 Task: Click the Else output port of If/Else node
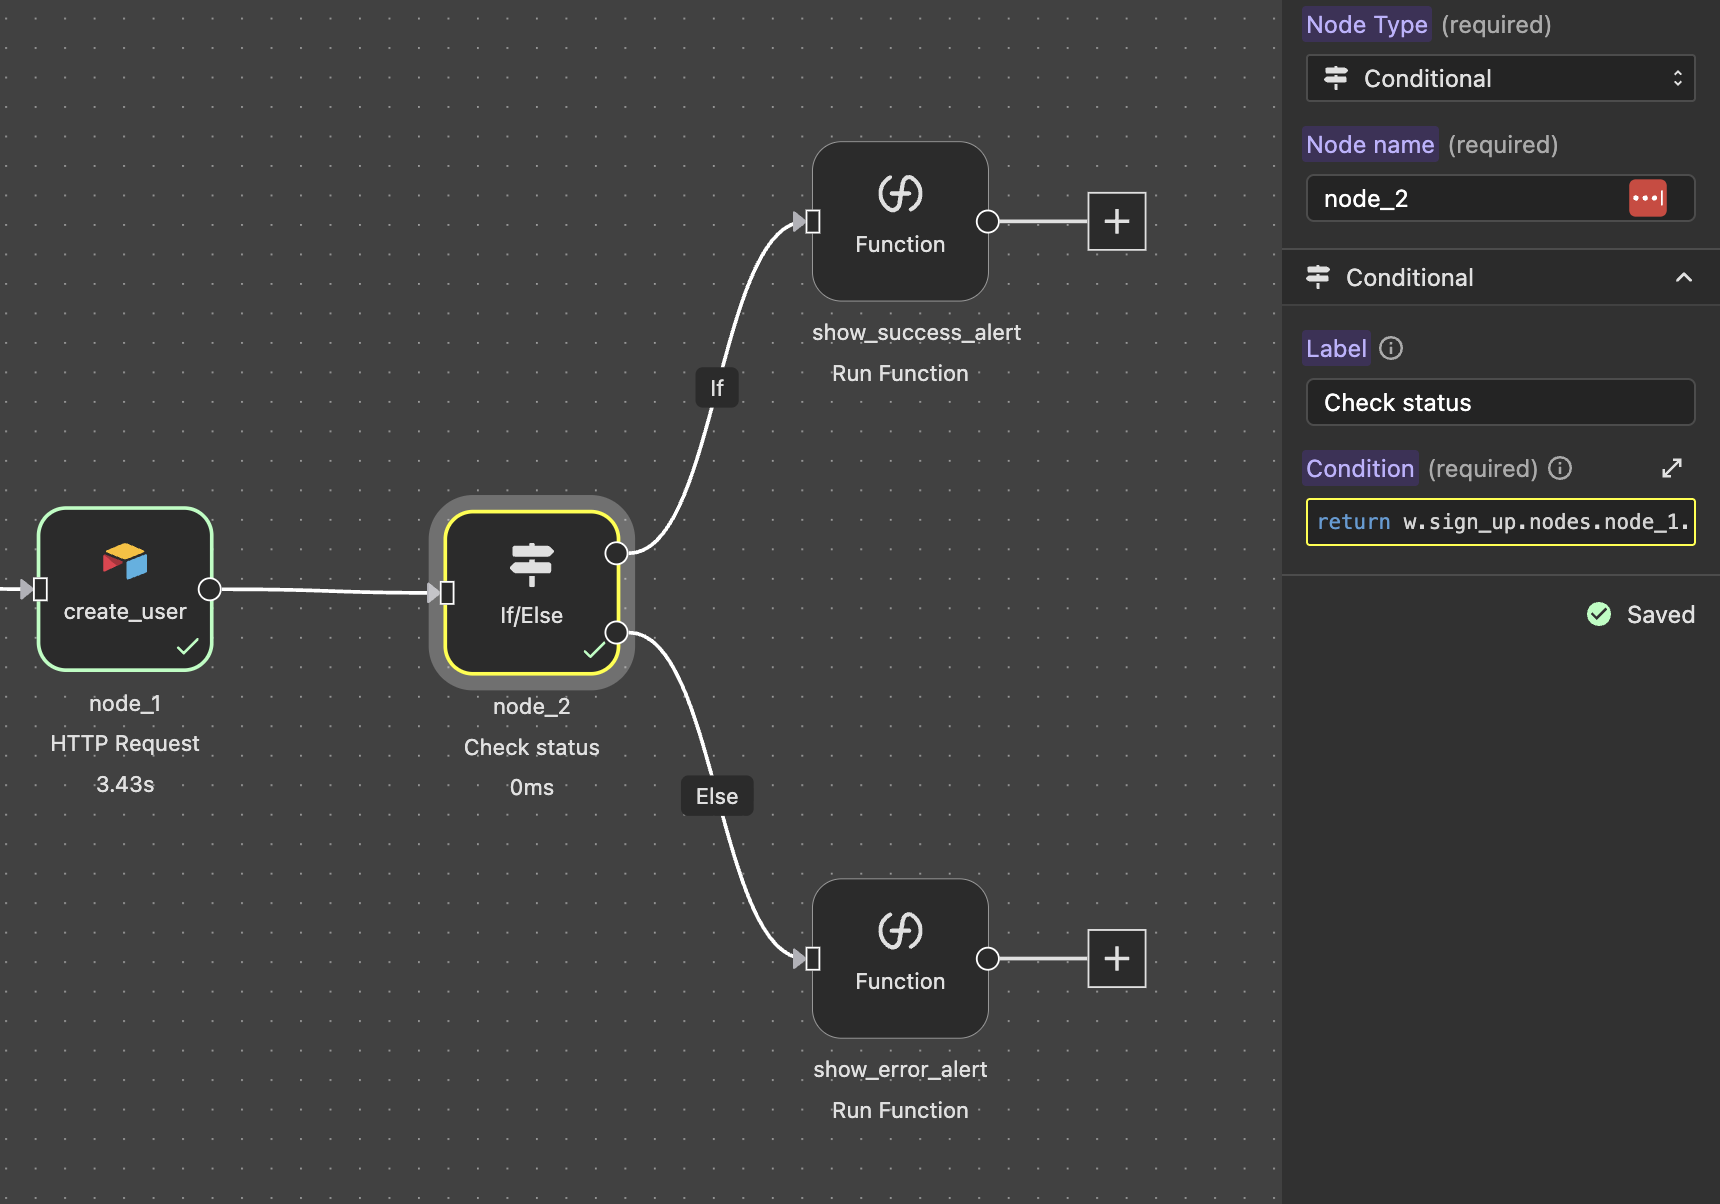[617, 632]
